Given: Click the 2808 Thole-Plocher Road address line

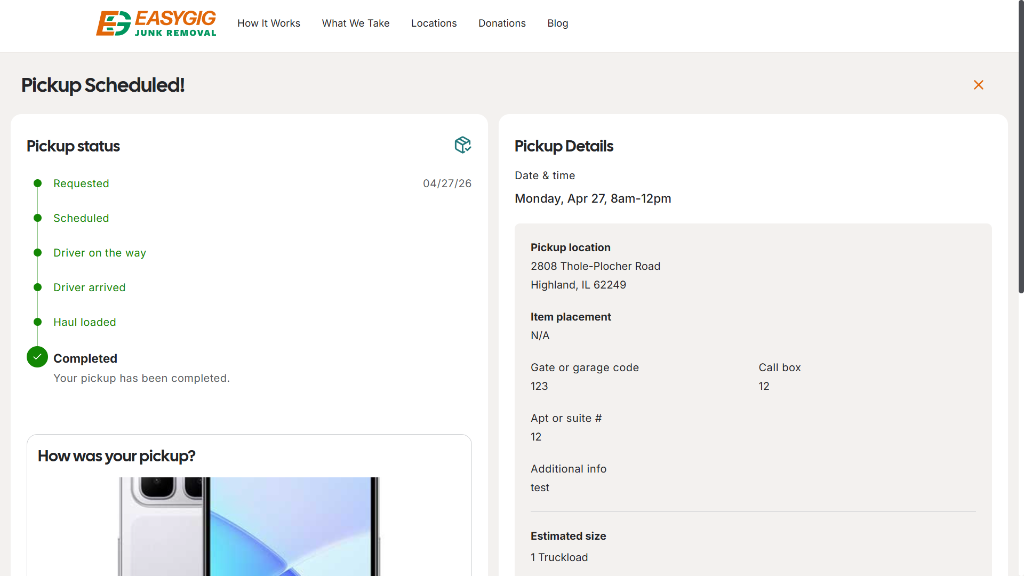Looking at the screenshot, I should [x=596, y=266].
